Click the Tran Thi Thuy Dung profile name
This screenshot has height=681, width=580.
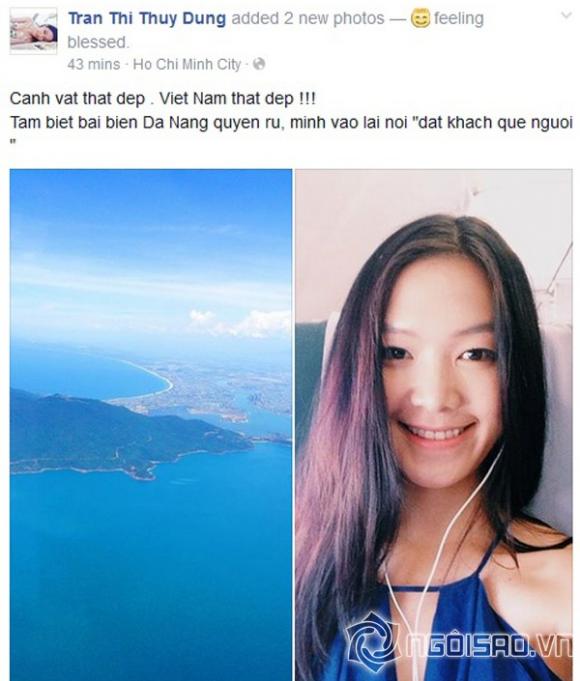[147, 19]
